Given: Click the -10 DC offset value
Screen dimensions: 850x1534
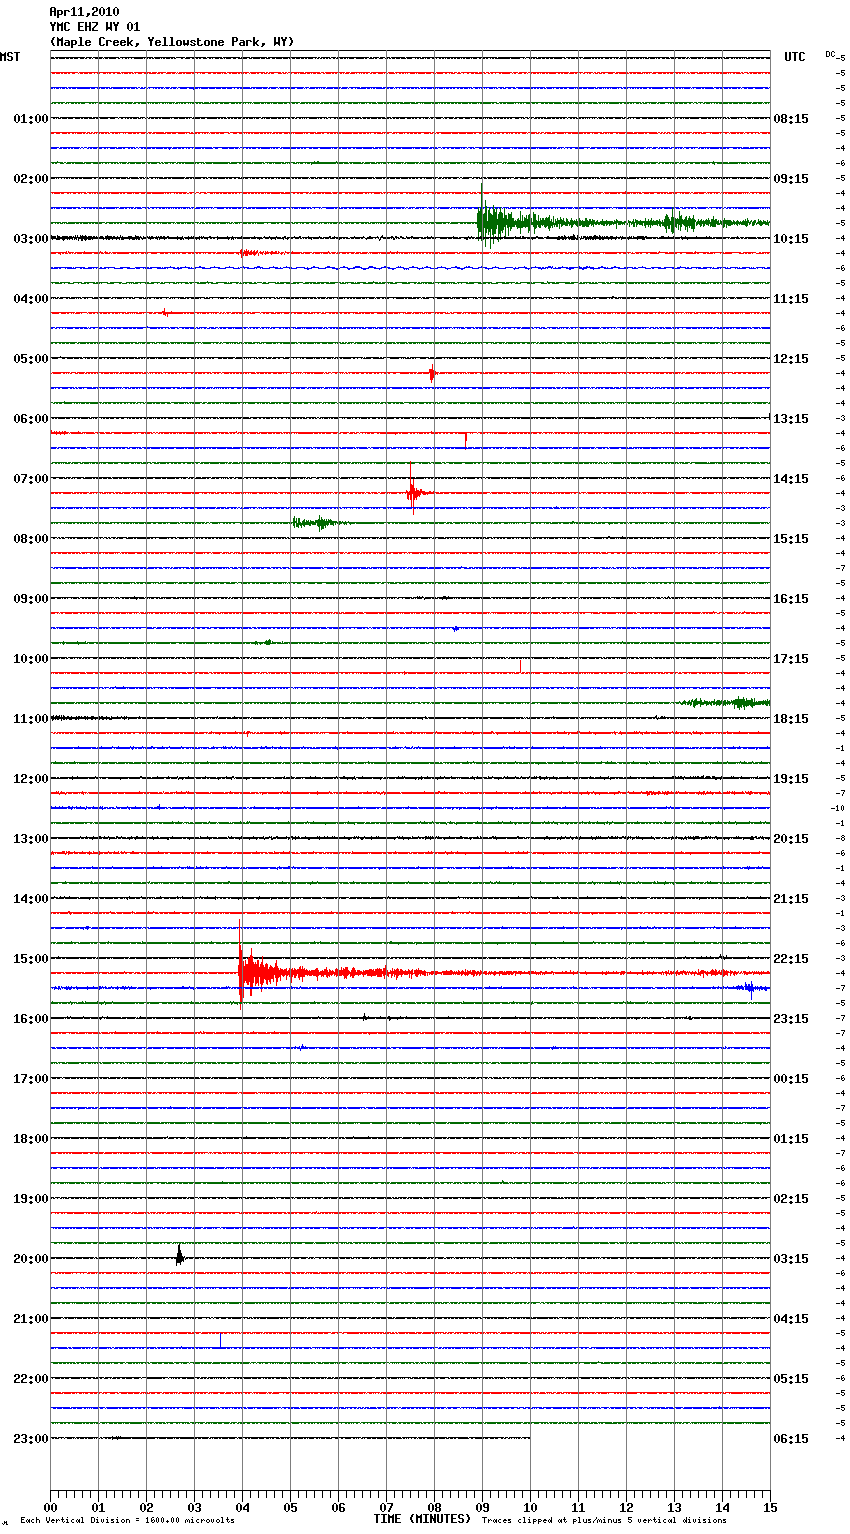Looking at the screenshot, I should click(x=837, y=808).
